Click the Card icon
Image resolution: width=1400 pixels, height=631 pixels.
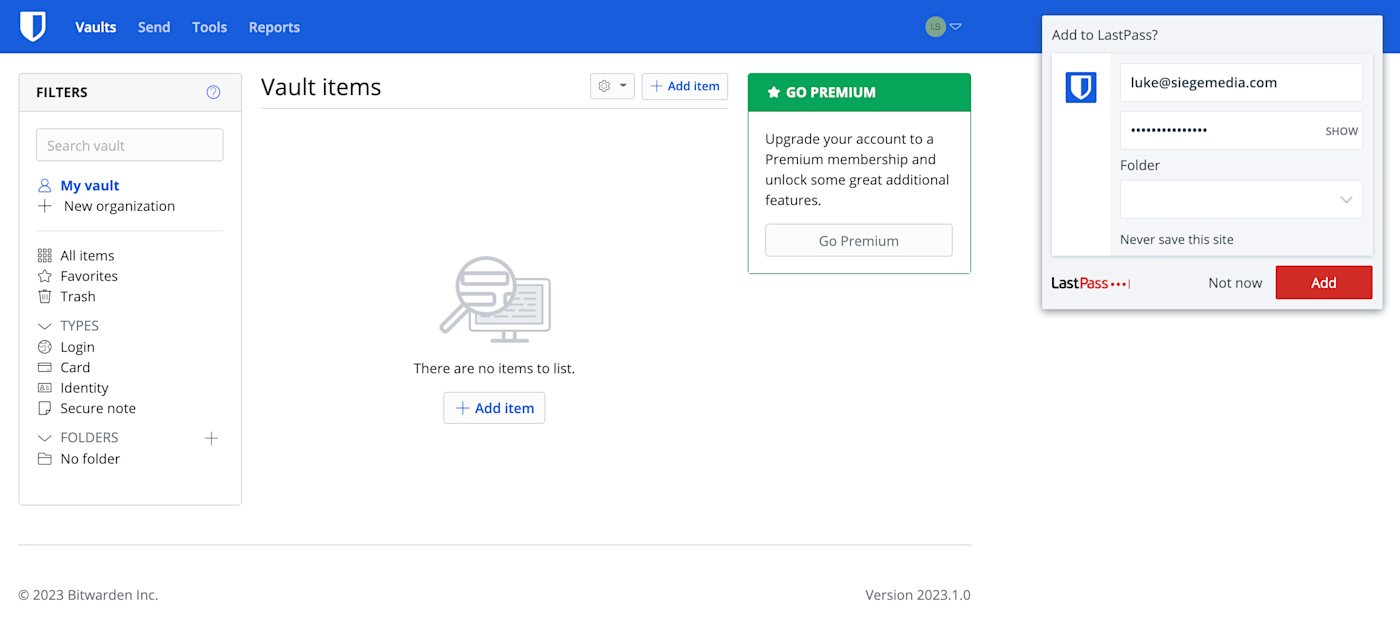(x=44, y=367)
